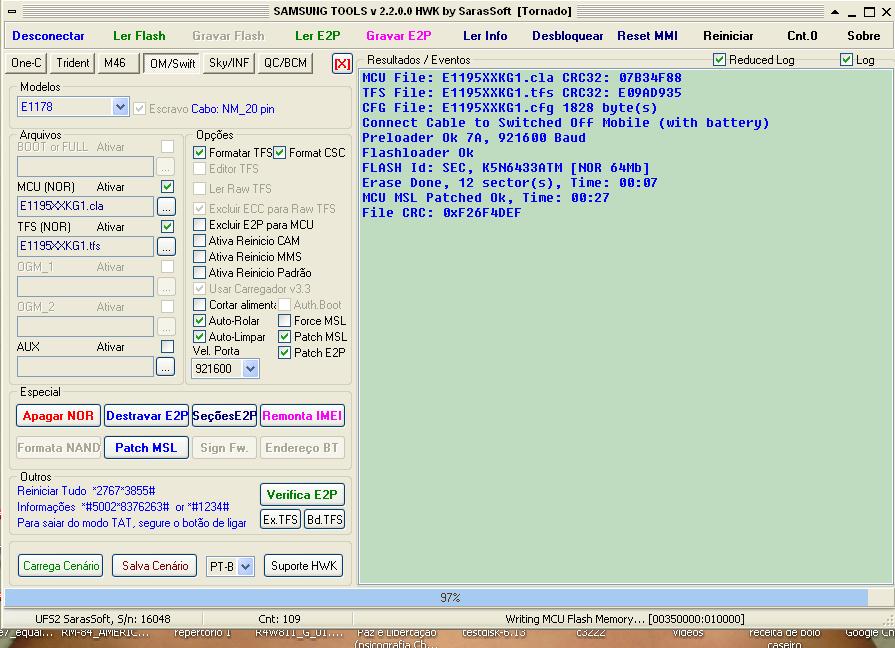Click the SeçõesE2P button

click(x=224, y=416)
